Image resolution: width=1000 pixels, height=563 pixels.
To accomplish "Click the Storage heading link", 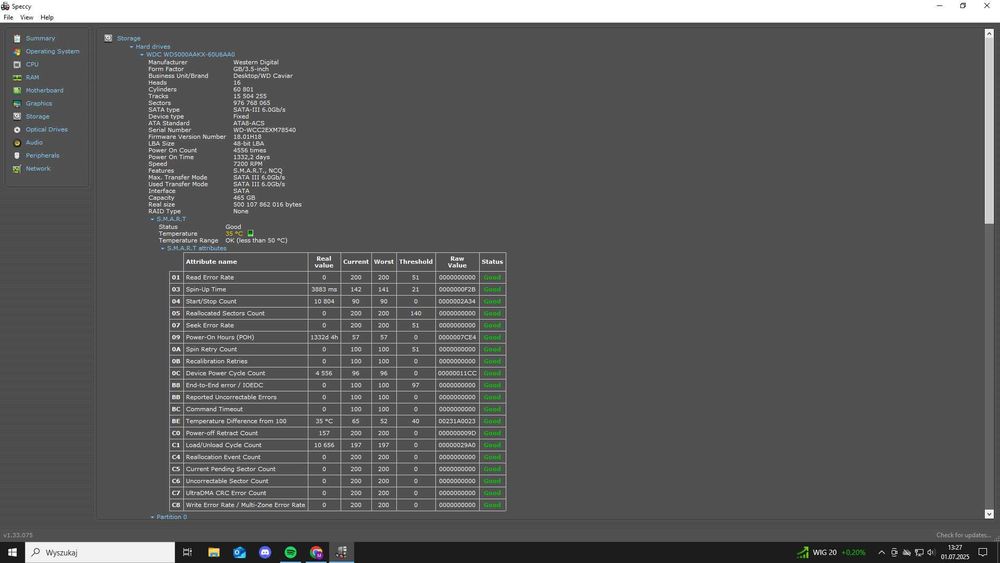I will tap(129, 38).
